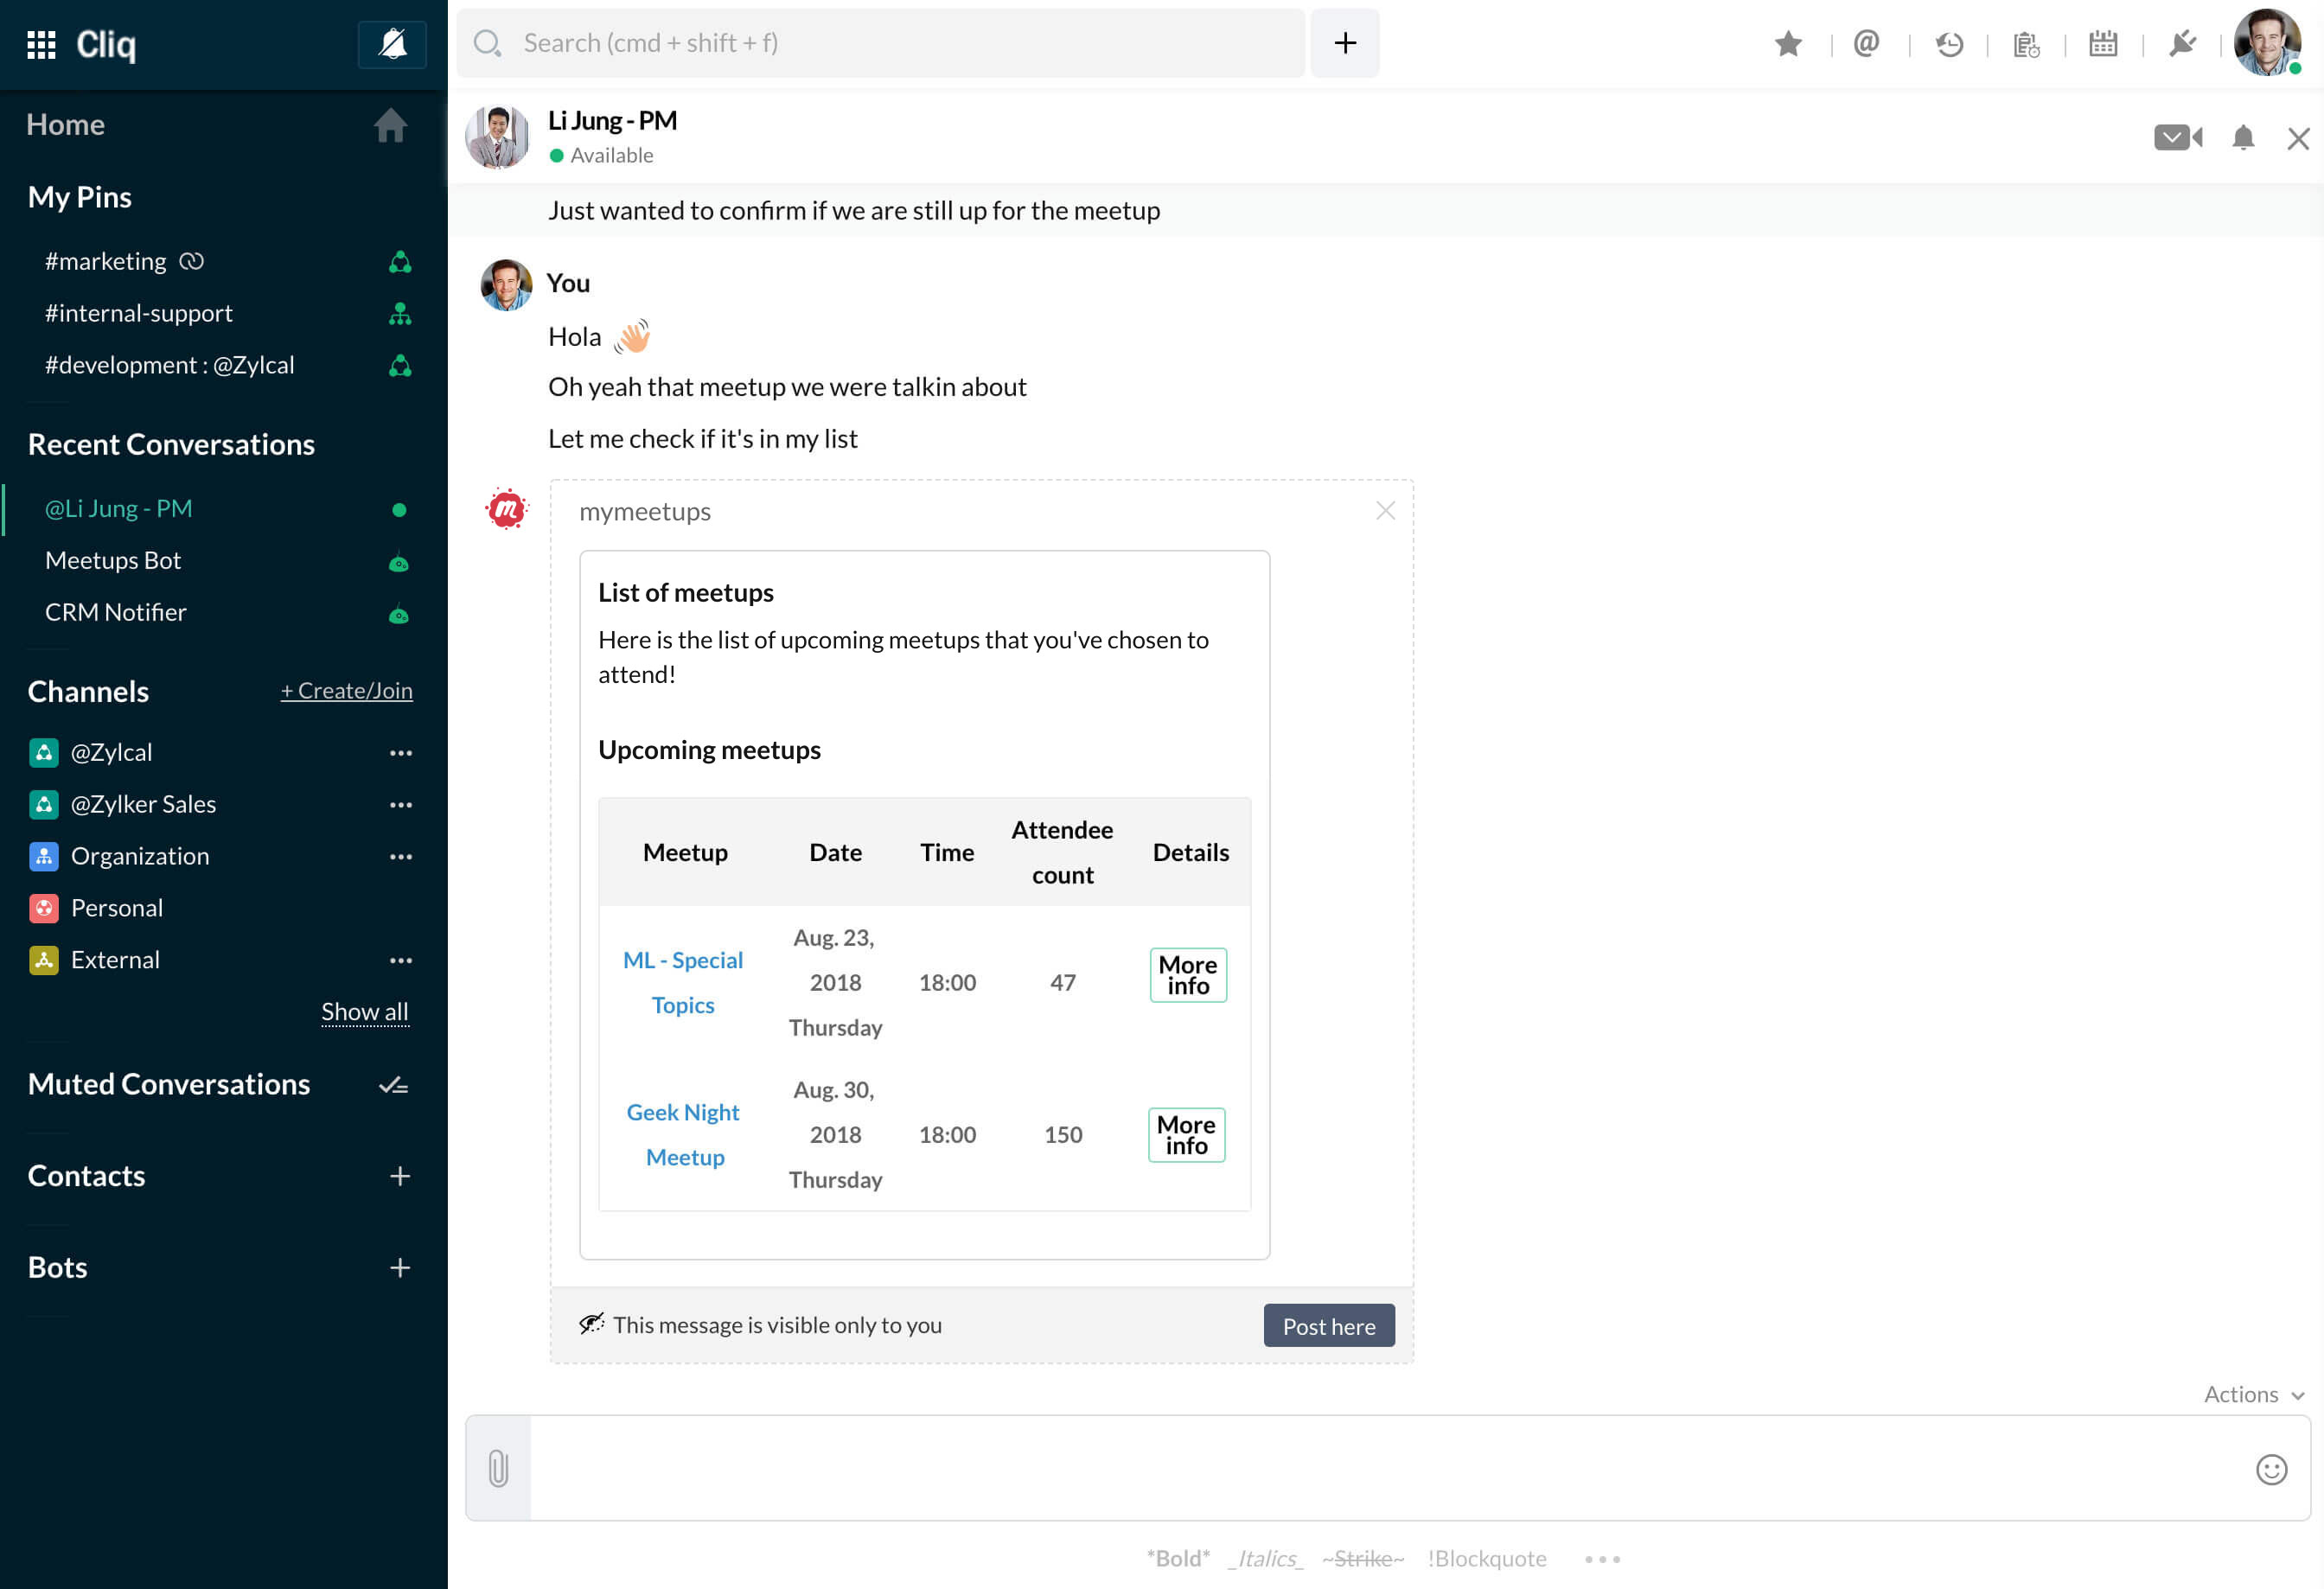Image resolution: width=2324 pixels, height=1589 pixels.
Task: Click the link icon beside #marketing
Action: (x=191, y=261)
